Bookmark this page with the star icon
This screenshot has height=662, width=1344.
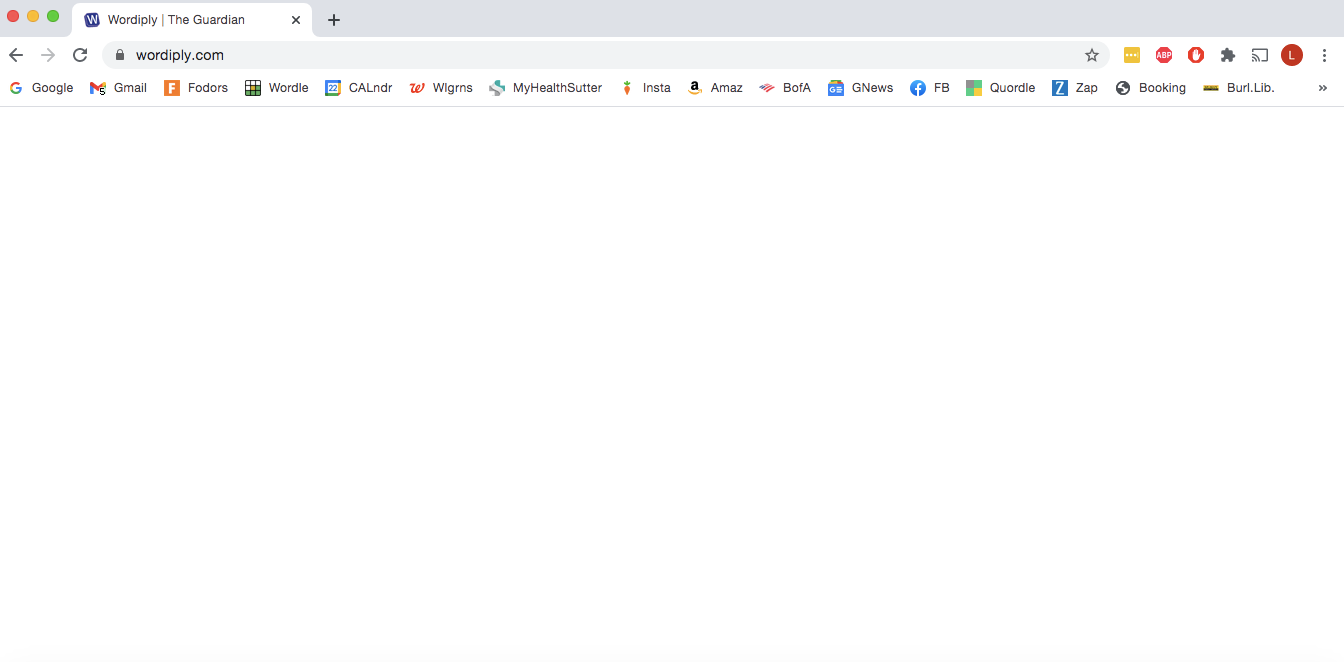pyautogui.click(x=1092, y=55)
